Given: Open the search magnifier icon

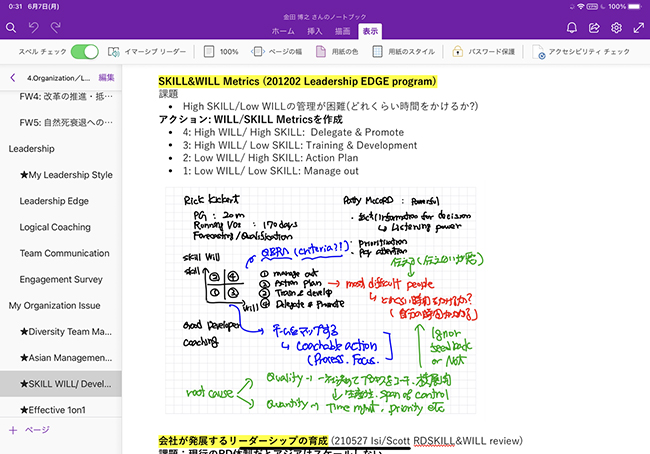Looking at the screenshot, I should (11, 27).
